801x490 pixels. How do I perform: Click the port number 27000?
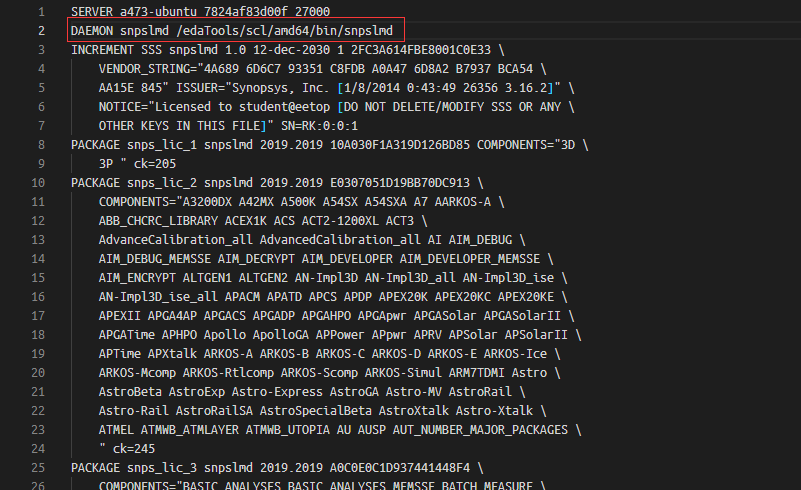[x=313, y=11]
